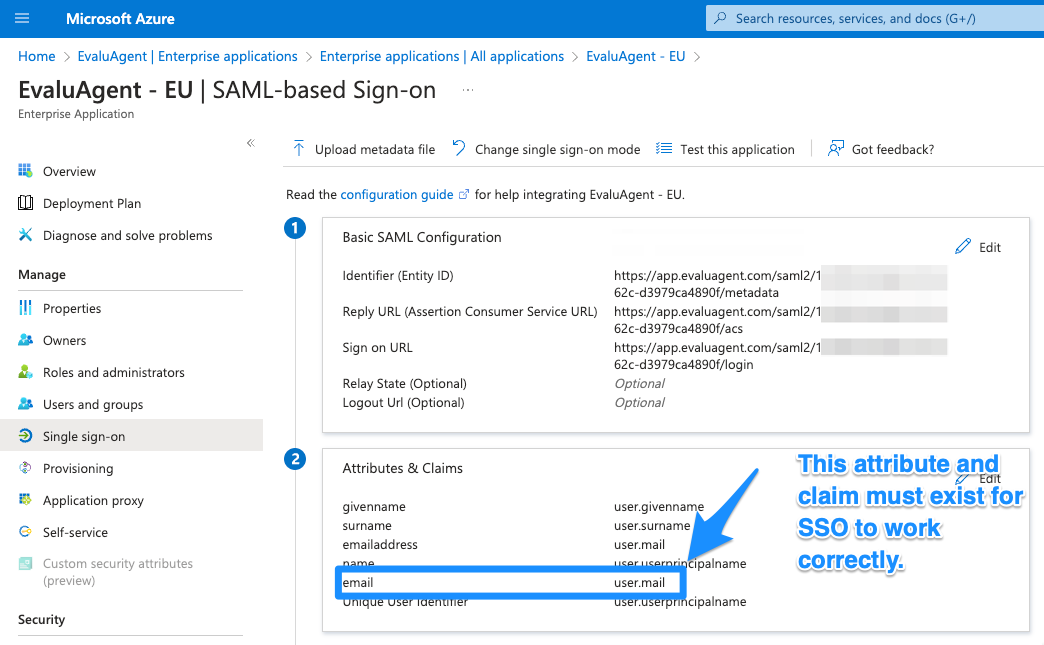Click the Security section header in sidebar
Viewport: 1044px width, 645px height.
(x=41, y=620)
